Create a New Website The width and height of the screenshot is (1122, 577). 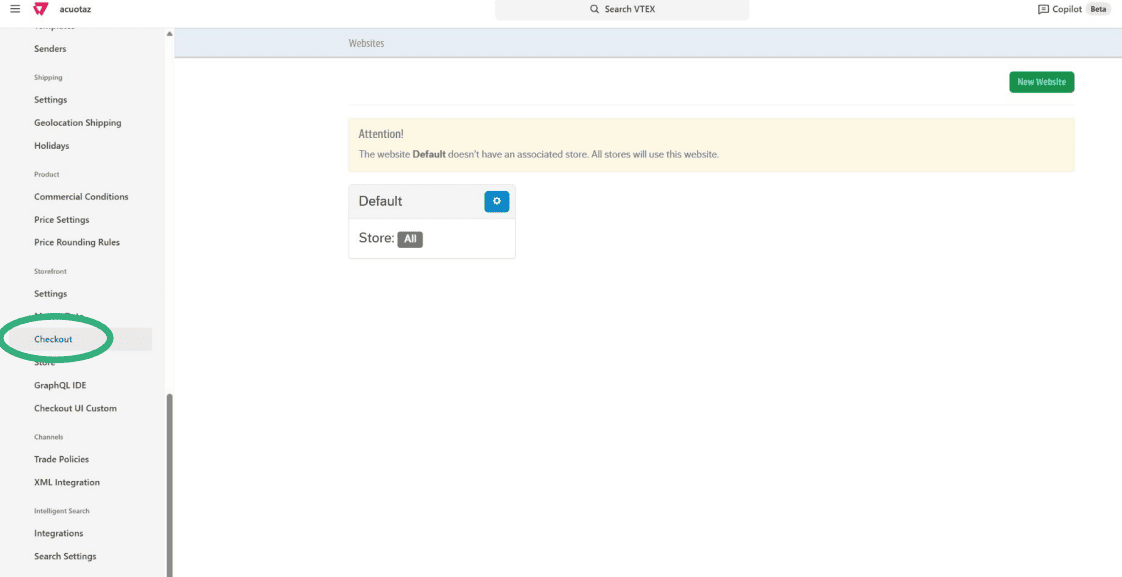tap(1041, 81)
